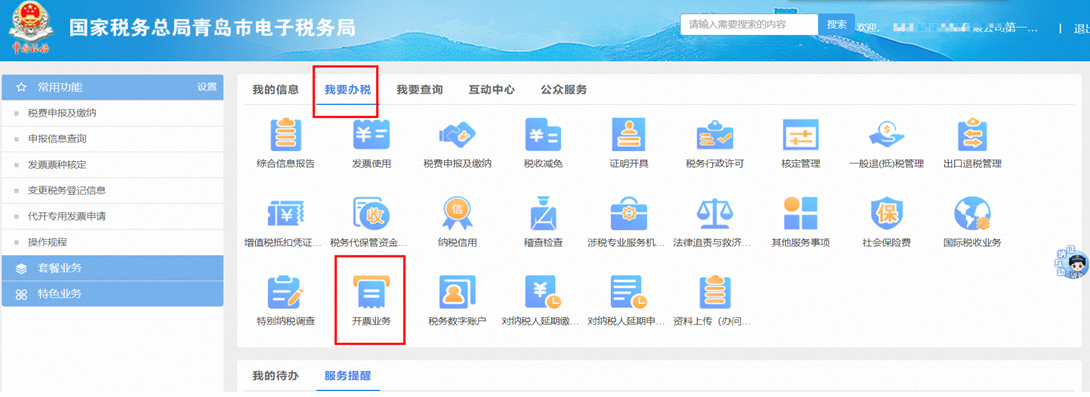This screenshot has height=397, width=1090.
Task: Open 国际税收业务 globe icon
Action: (973, 213)
